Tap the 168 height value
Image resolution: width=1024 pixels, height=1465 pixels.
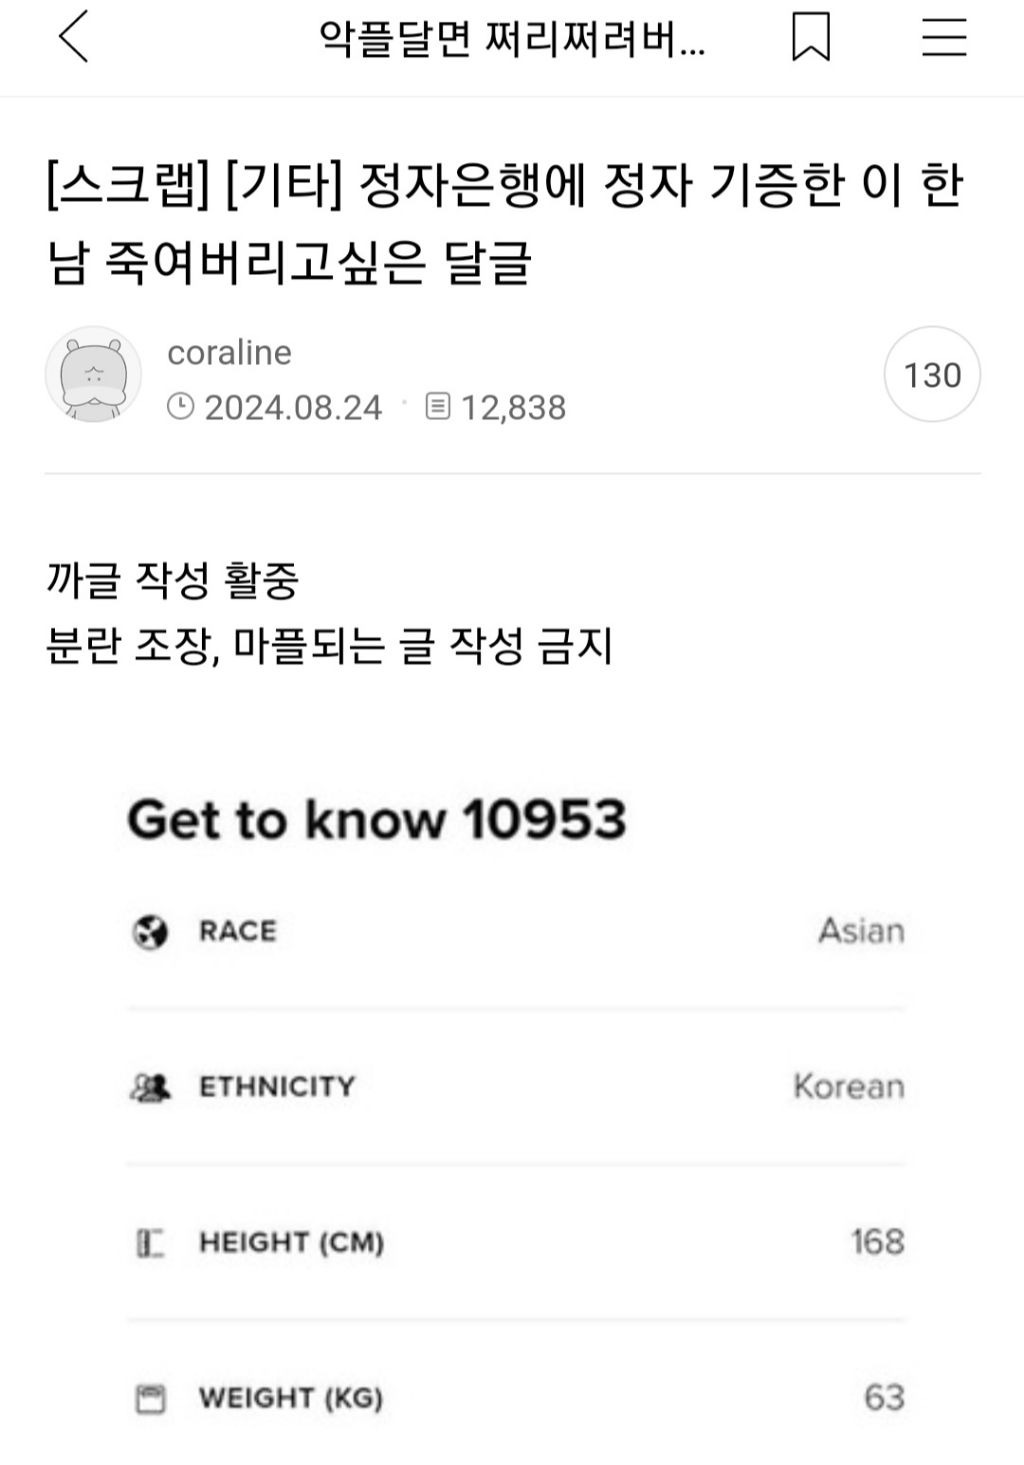tap(877, 1242)
